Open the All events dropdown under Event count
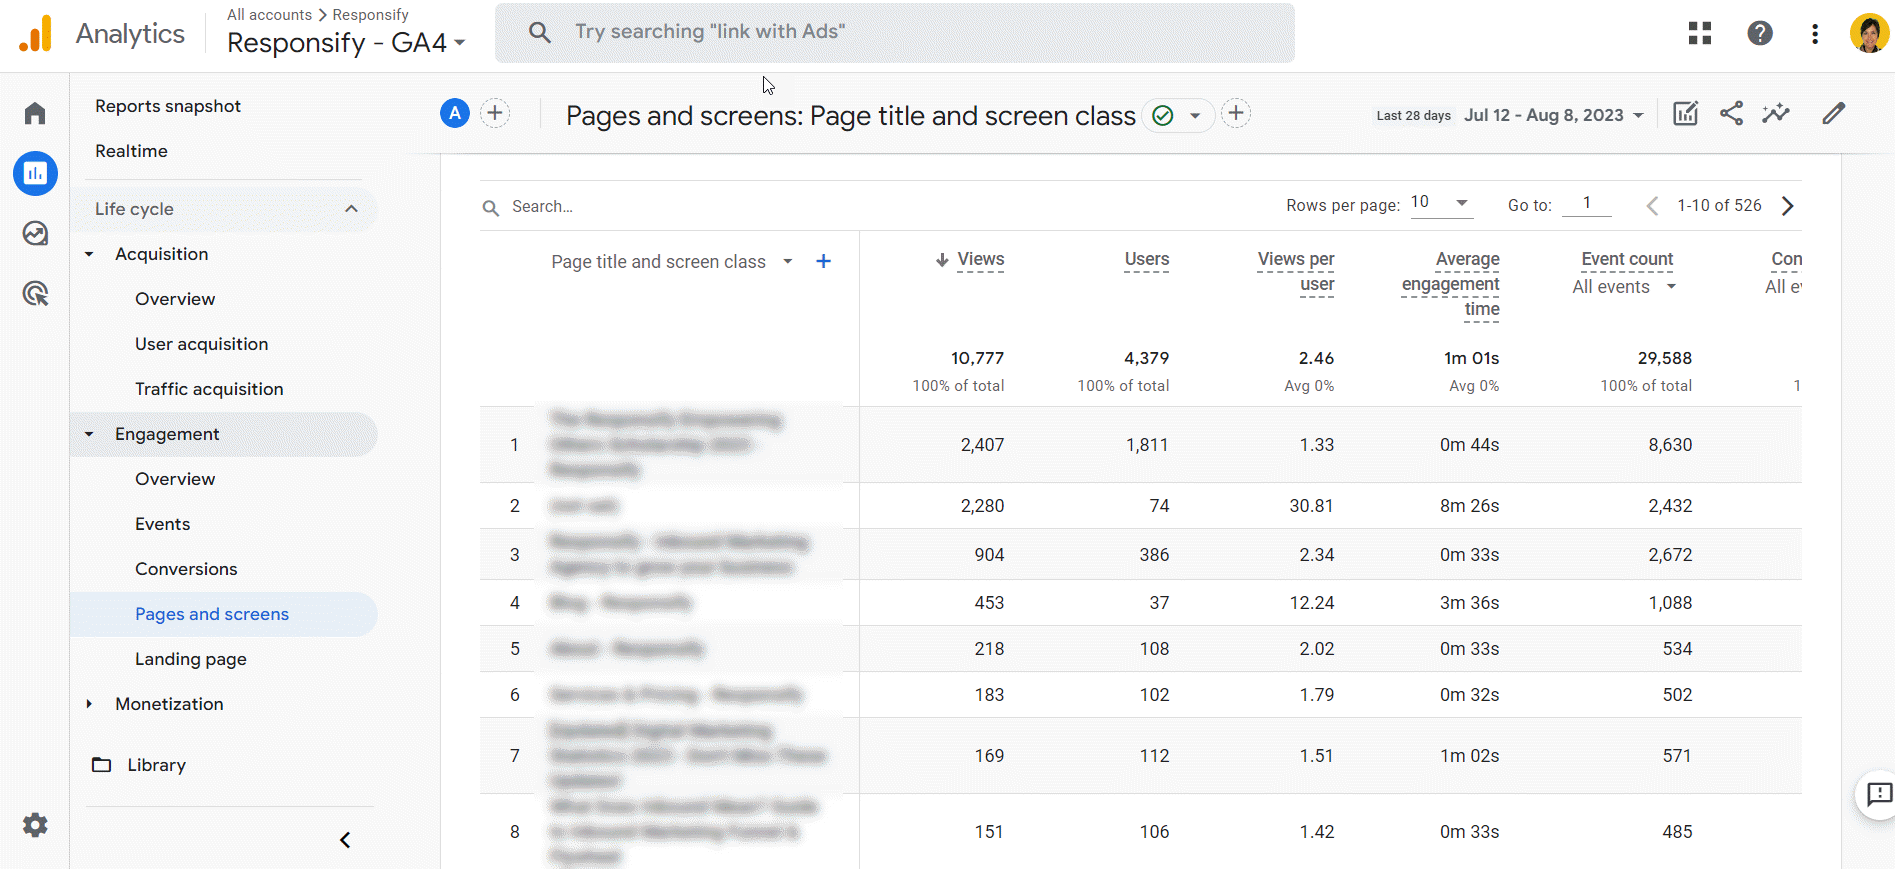This screenshot has width=1895, height=869. pyautogui.click(x=1624, y=287)
